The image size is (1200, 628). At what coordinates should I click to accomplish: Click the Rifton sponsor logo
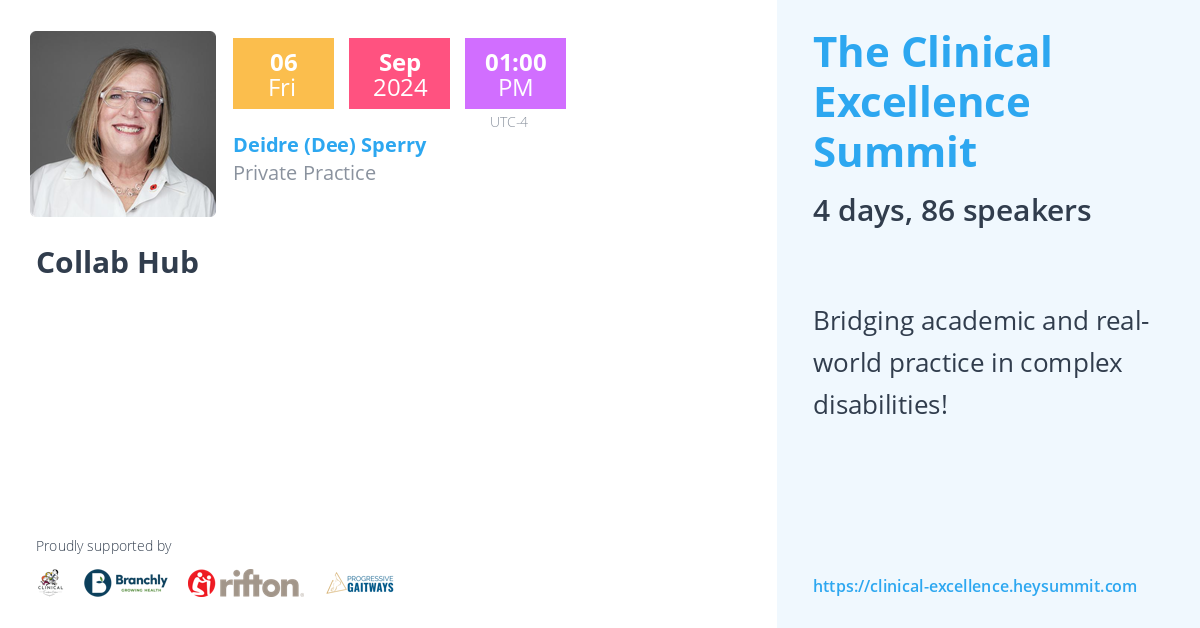tap(246, 583)
